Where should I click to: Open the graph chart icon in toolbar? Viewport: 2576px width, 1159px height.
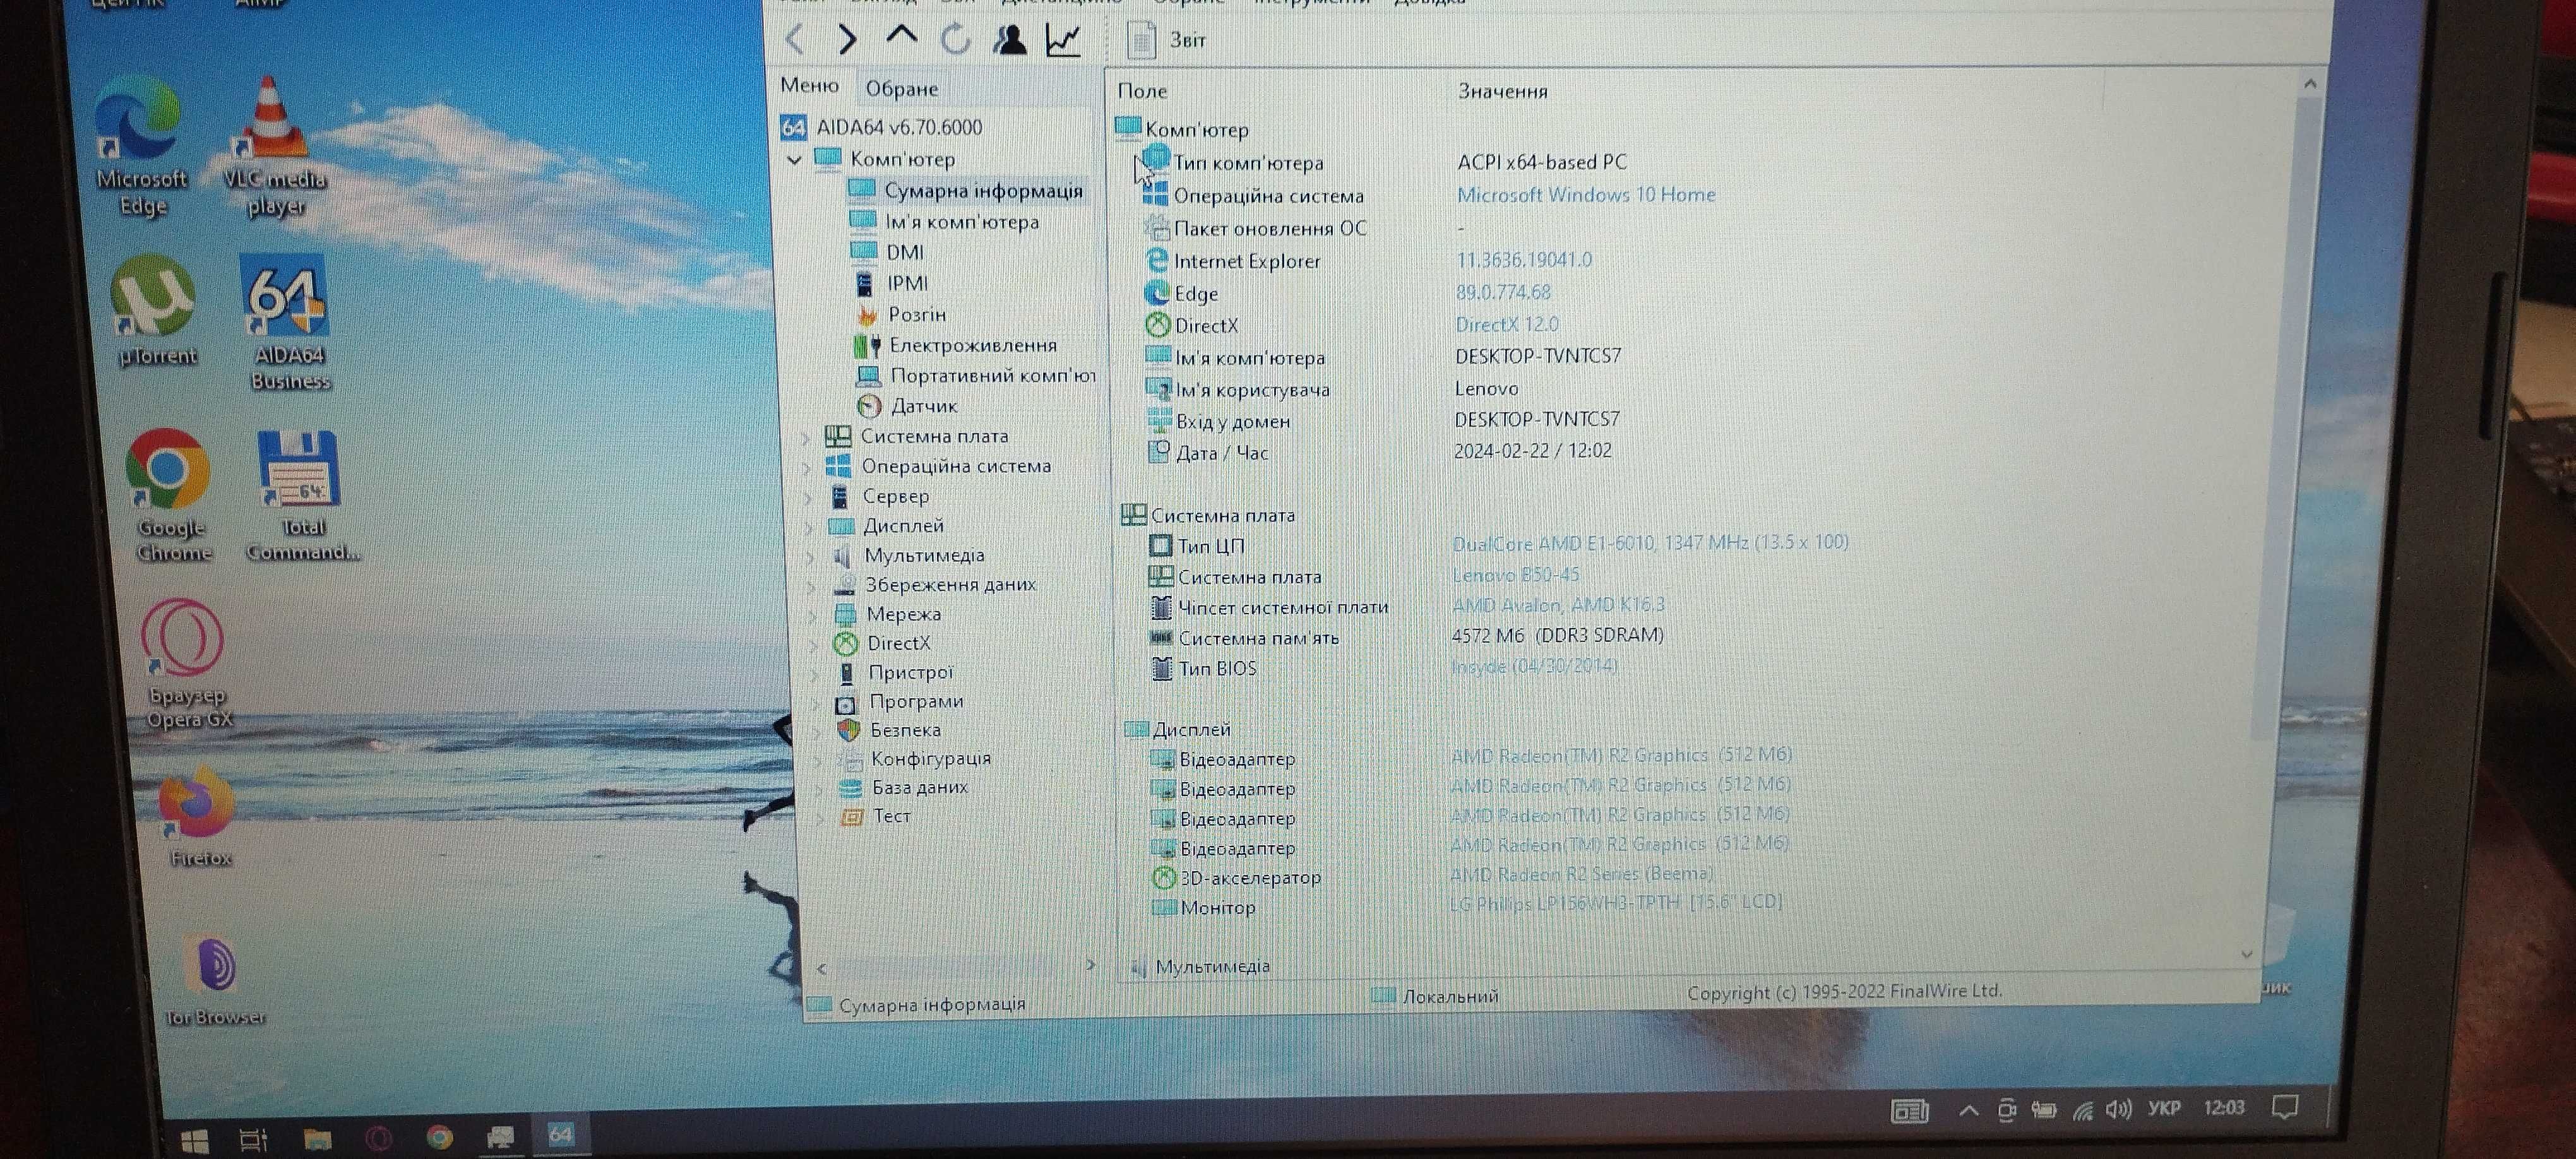point(1063,40)
